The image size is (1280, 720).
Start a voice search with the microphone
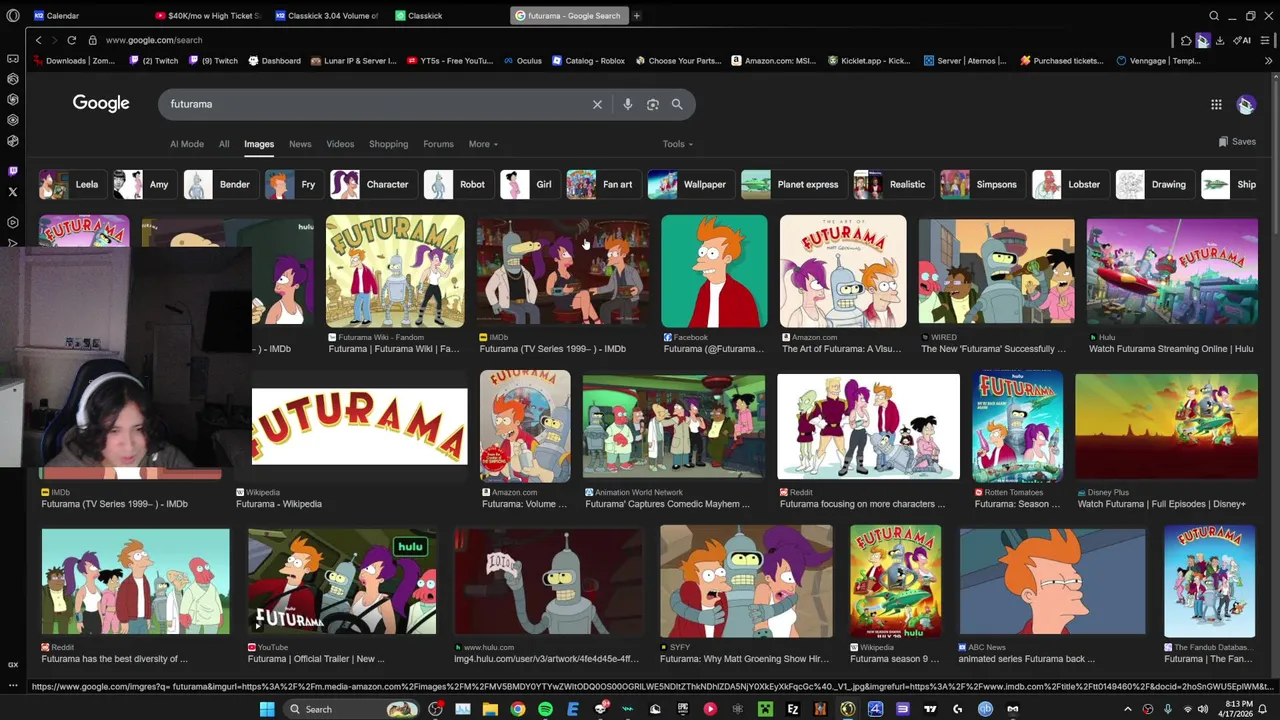pos(627,104)
